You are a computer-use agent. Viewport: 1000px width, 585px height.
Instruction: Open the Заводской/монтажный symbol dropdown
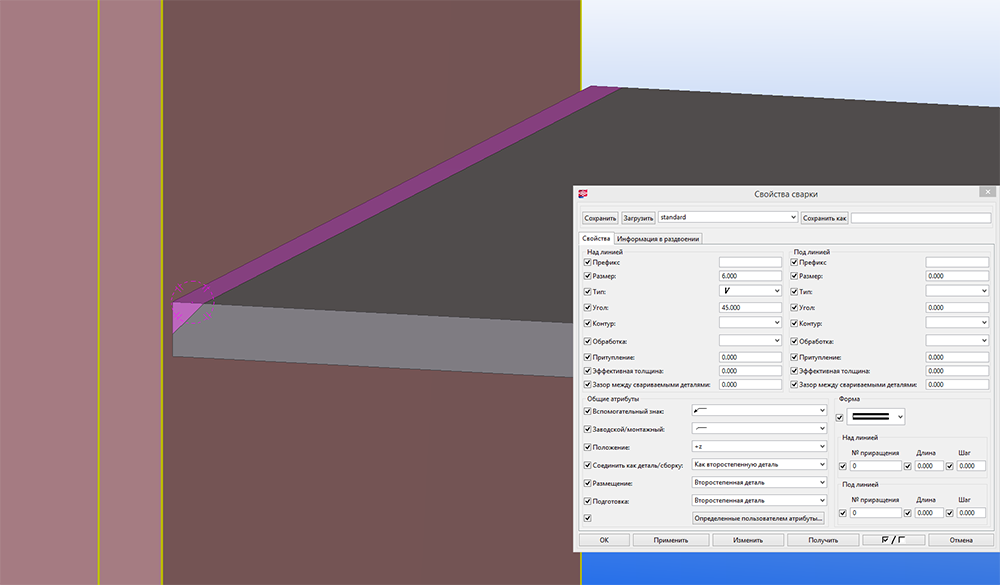tap(758, 429)
